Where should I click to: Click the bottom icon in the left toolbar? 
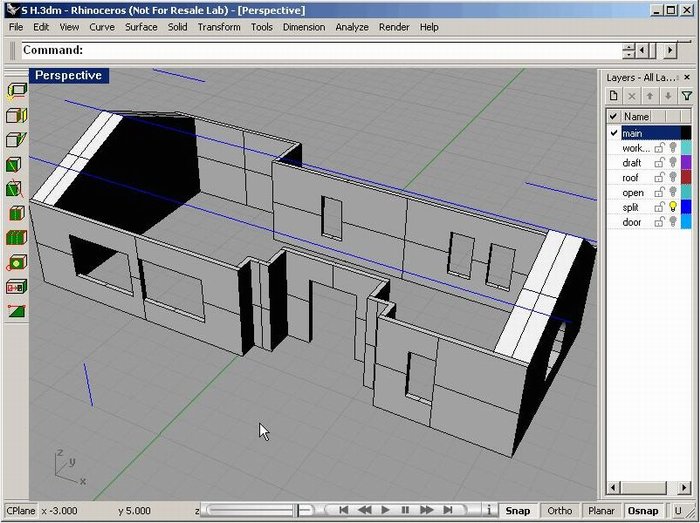16,311
